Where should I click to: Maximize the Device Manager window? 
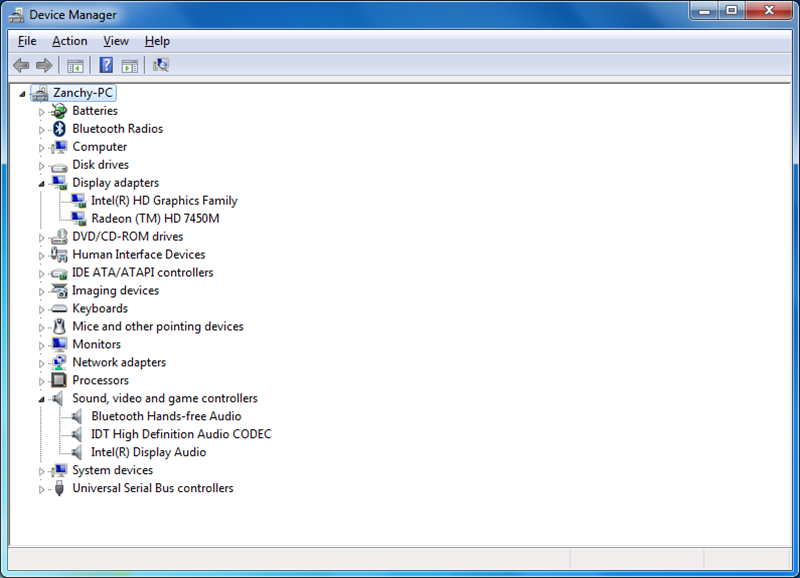pos(732,10)
